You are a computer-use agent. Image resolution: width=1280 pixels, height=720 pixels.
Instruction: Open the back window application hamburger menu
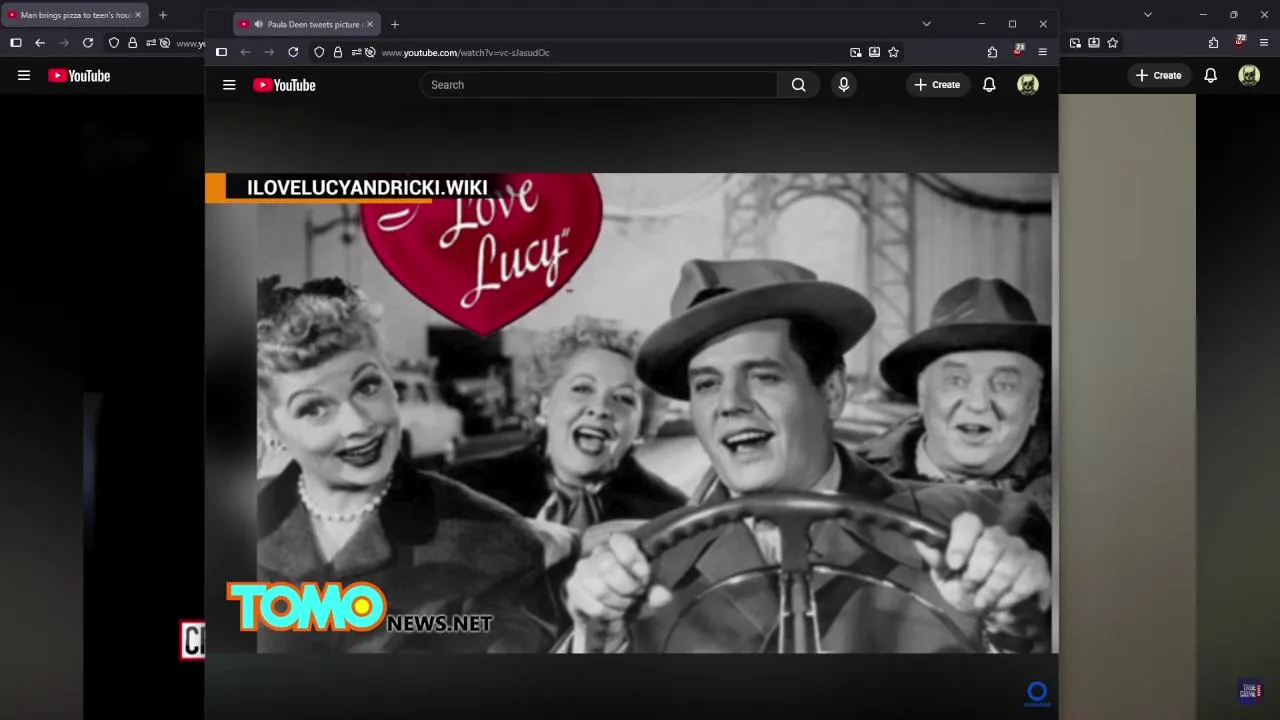[1264, 43]
